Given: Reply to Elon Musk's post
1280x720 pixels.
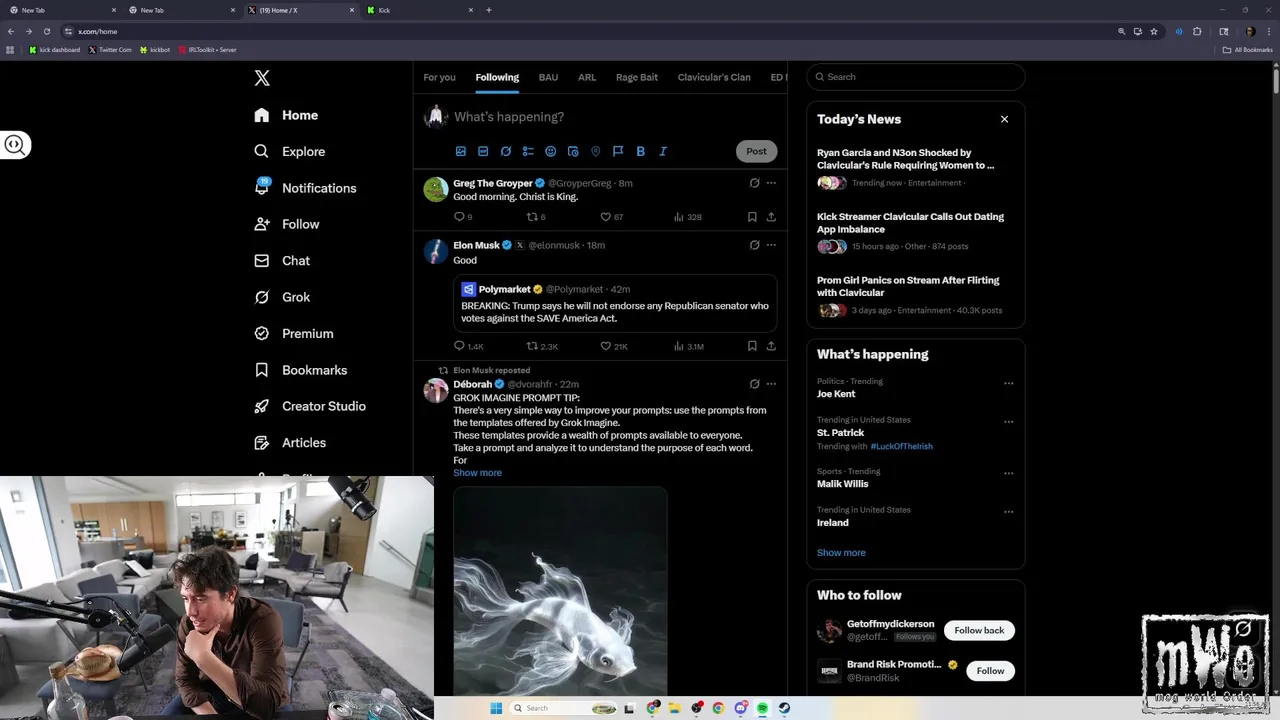Looking at the screenshot, I should click(x=460, y=346).
